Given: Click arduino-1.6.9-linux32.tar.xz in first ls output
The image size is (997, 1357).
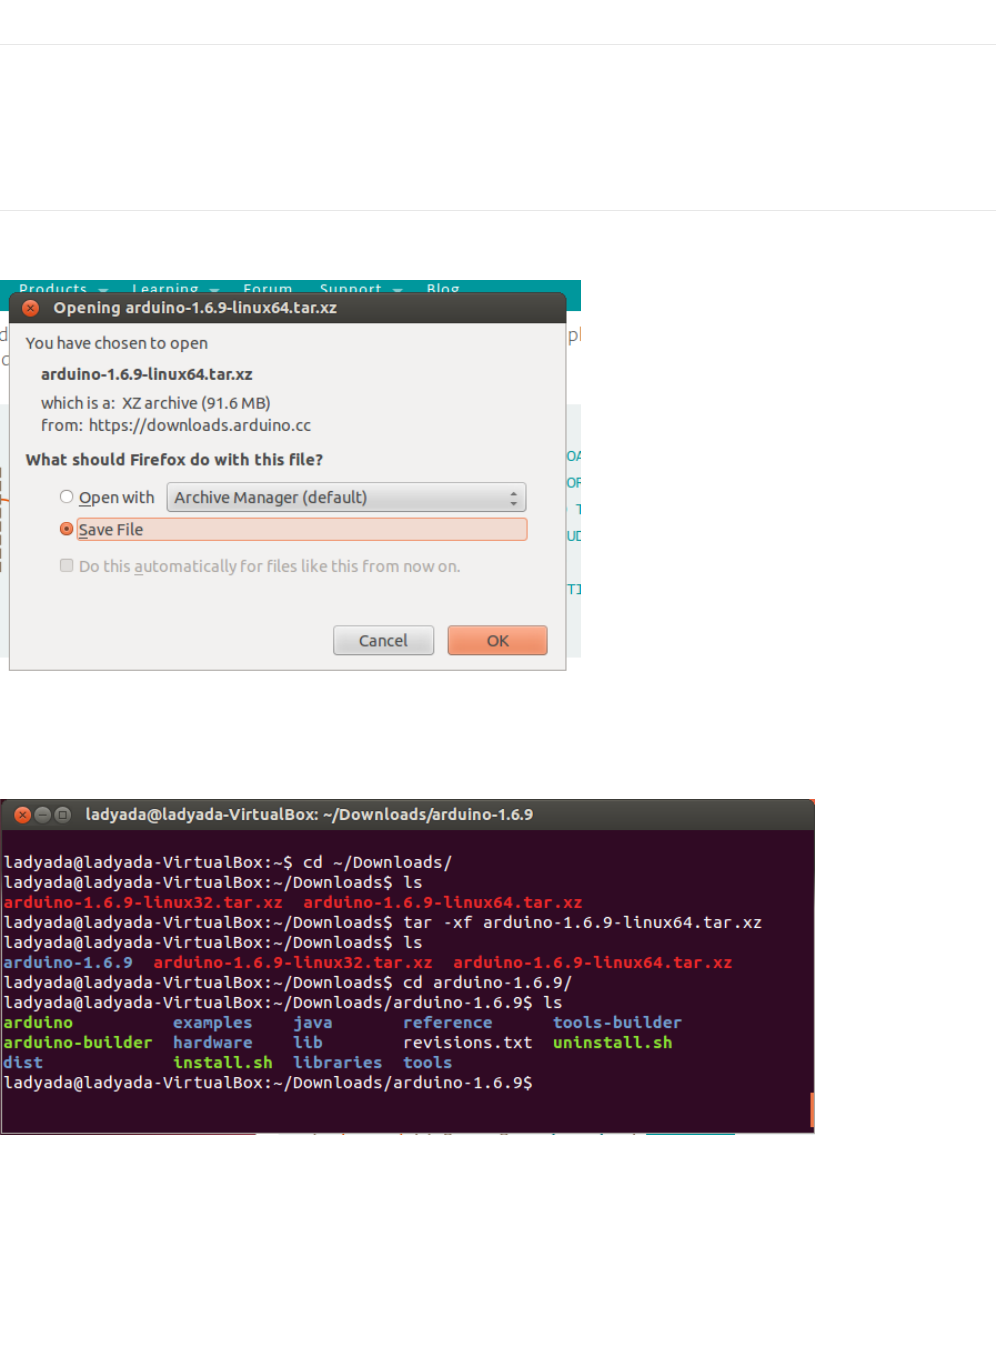Looking at the screenshot, I should coord(143,903).
